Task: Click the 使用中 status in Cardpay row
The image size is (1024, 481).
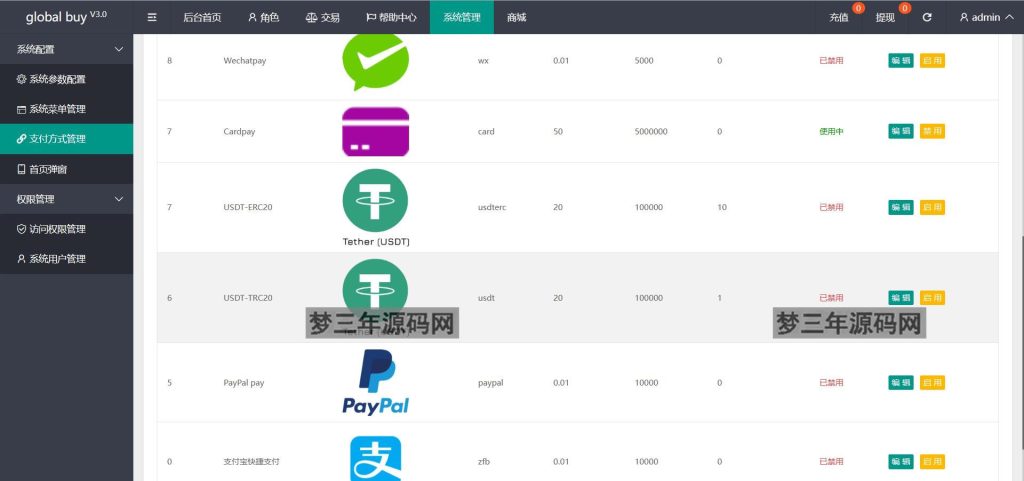Action: point(831,131)
